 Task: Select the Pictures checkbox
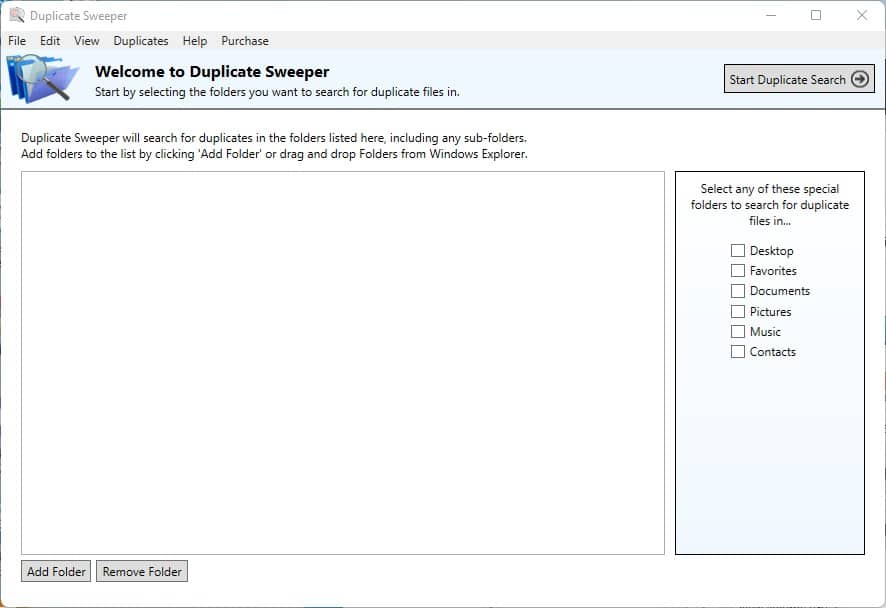(x=738, y=311)
